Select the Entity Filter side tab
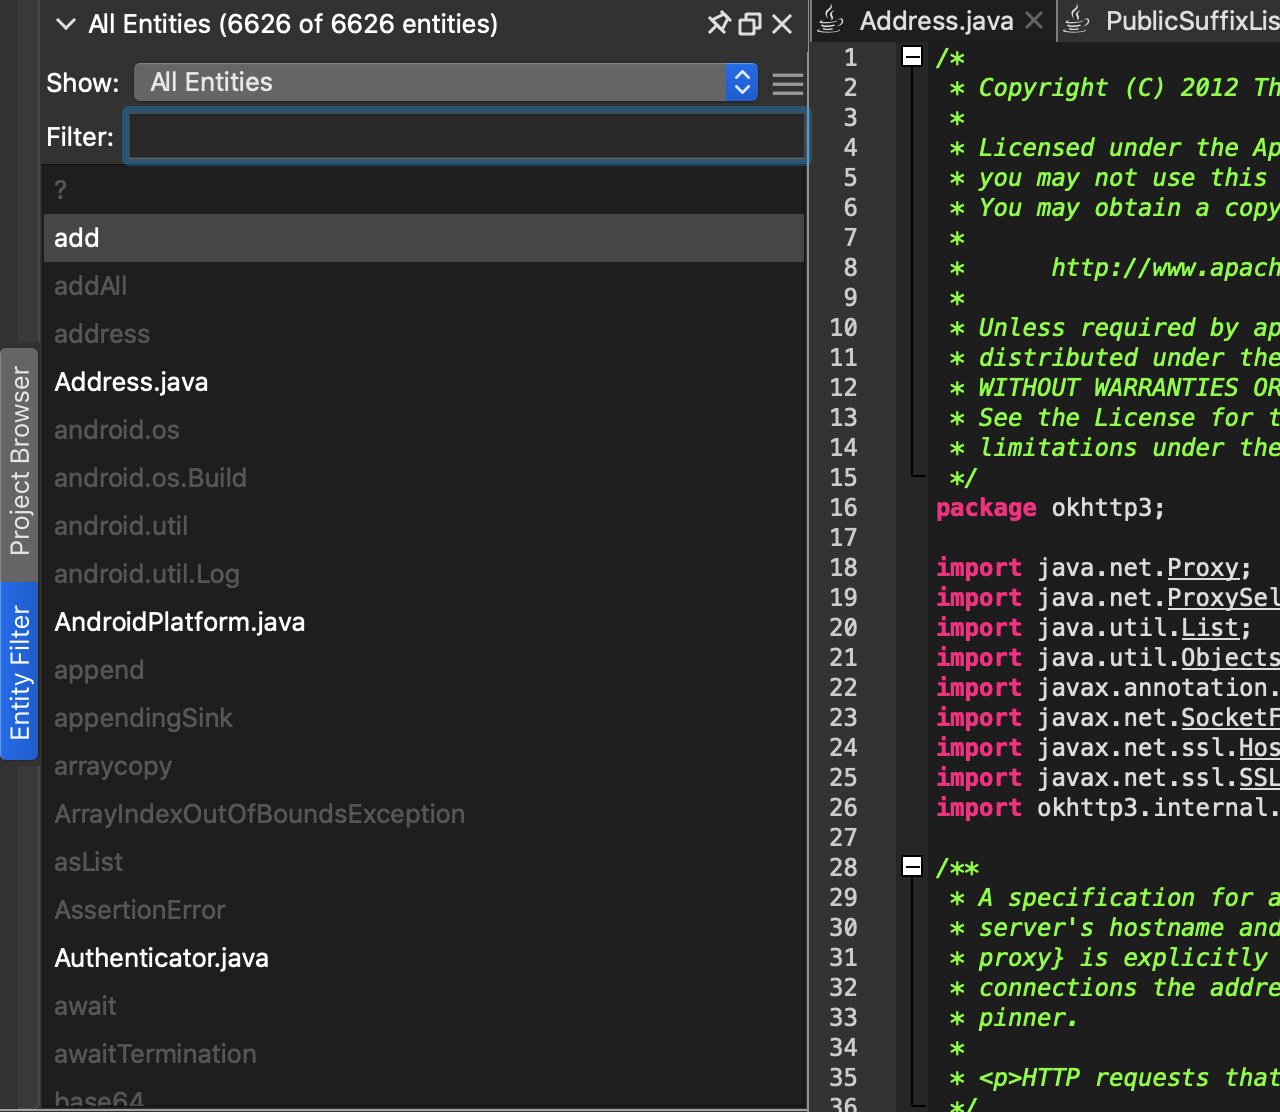 (x=20, y=671)
